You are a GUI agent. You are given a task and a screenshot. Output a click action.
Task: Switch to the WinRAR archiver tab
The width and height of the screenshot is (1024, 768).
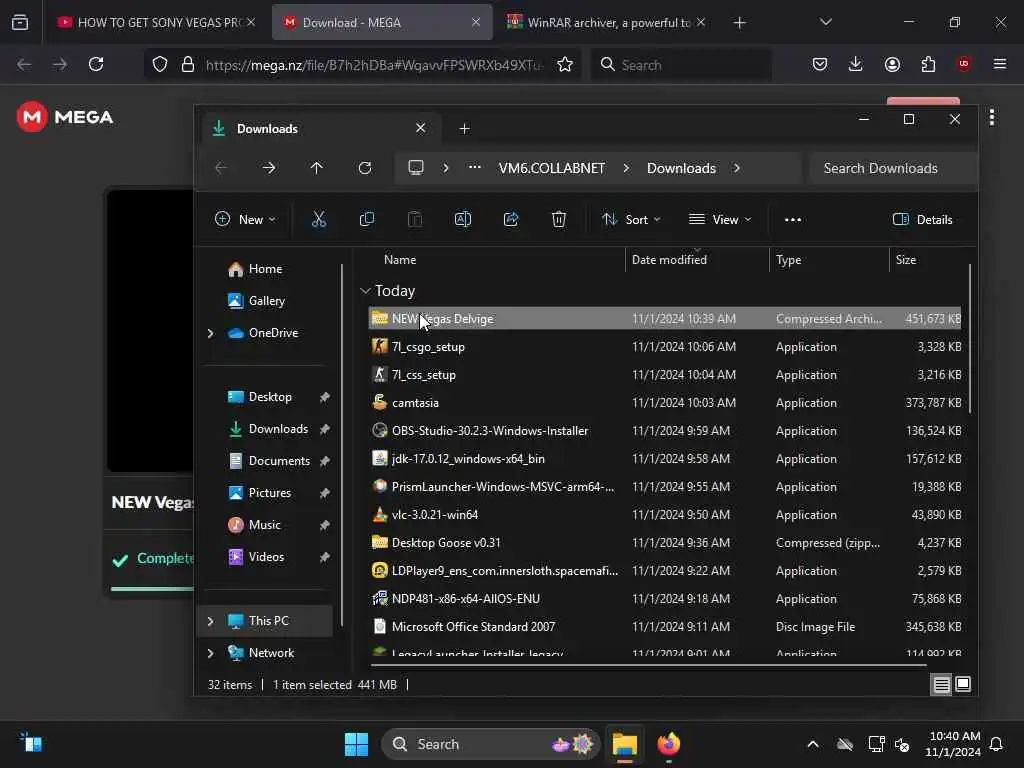pos(605,22)
